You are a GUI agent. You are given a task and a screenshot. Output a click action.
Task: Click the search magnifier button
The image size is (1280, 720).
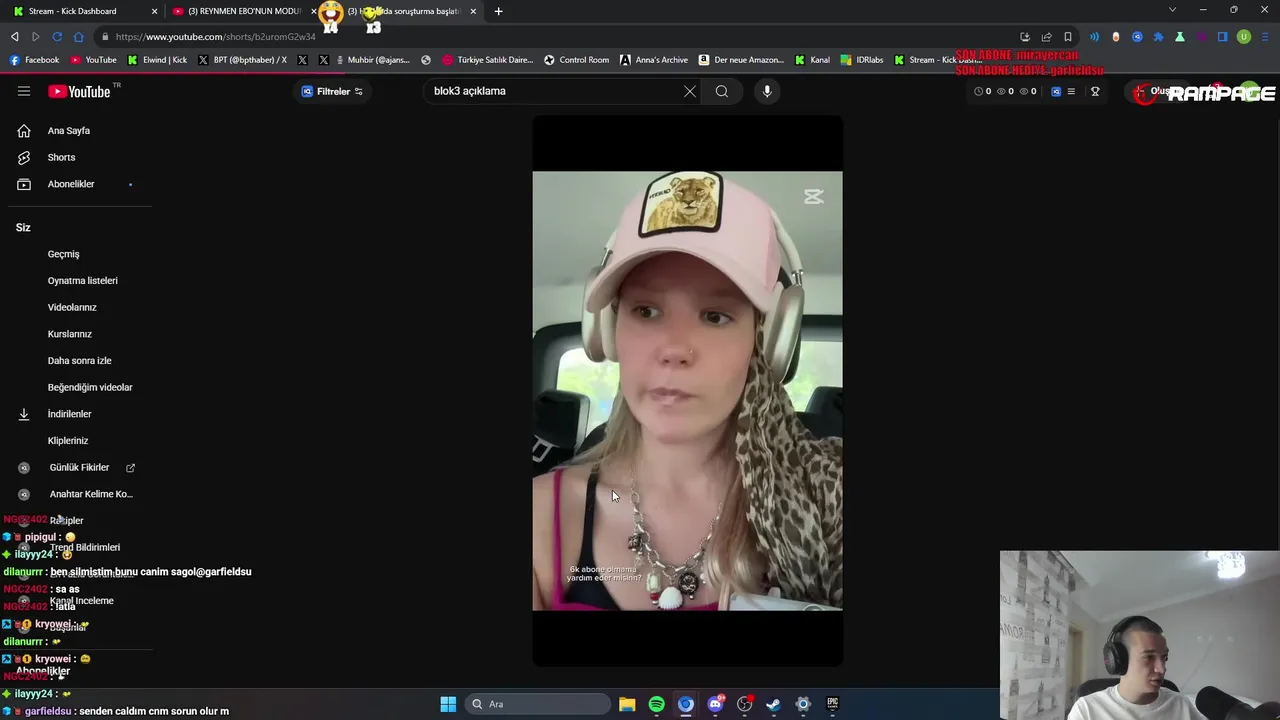click(721, 91)
